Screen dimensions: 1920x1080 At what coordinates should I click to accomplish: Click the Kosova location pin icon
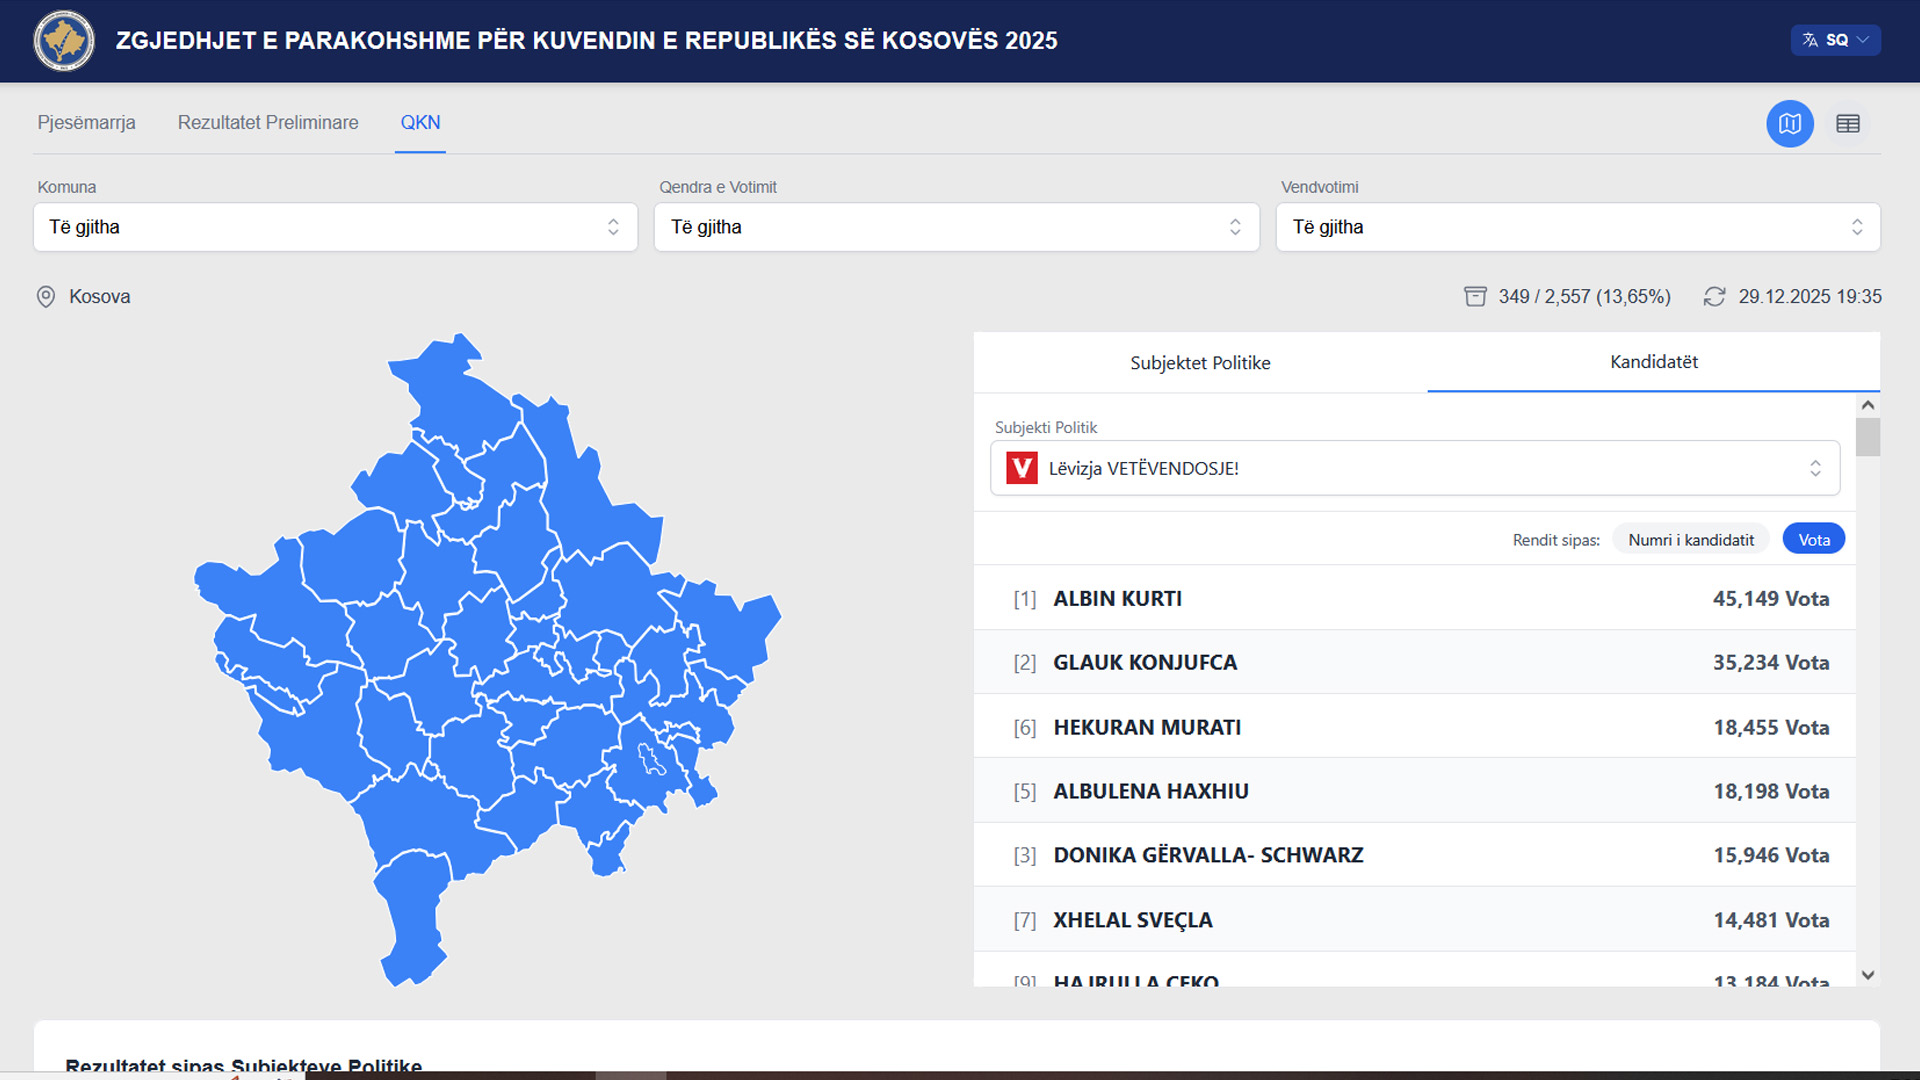click(x=46, y=297)
